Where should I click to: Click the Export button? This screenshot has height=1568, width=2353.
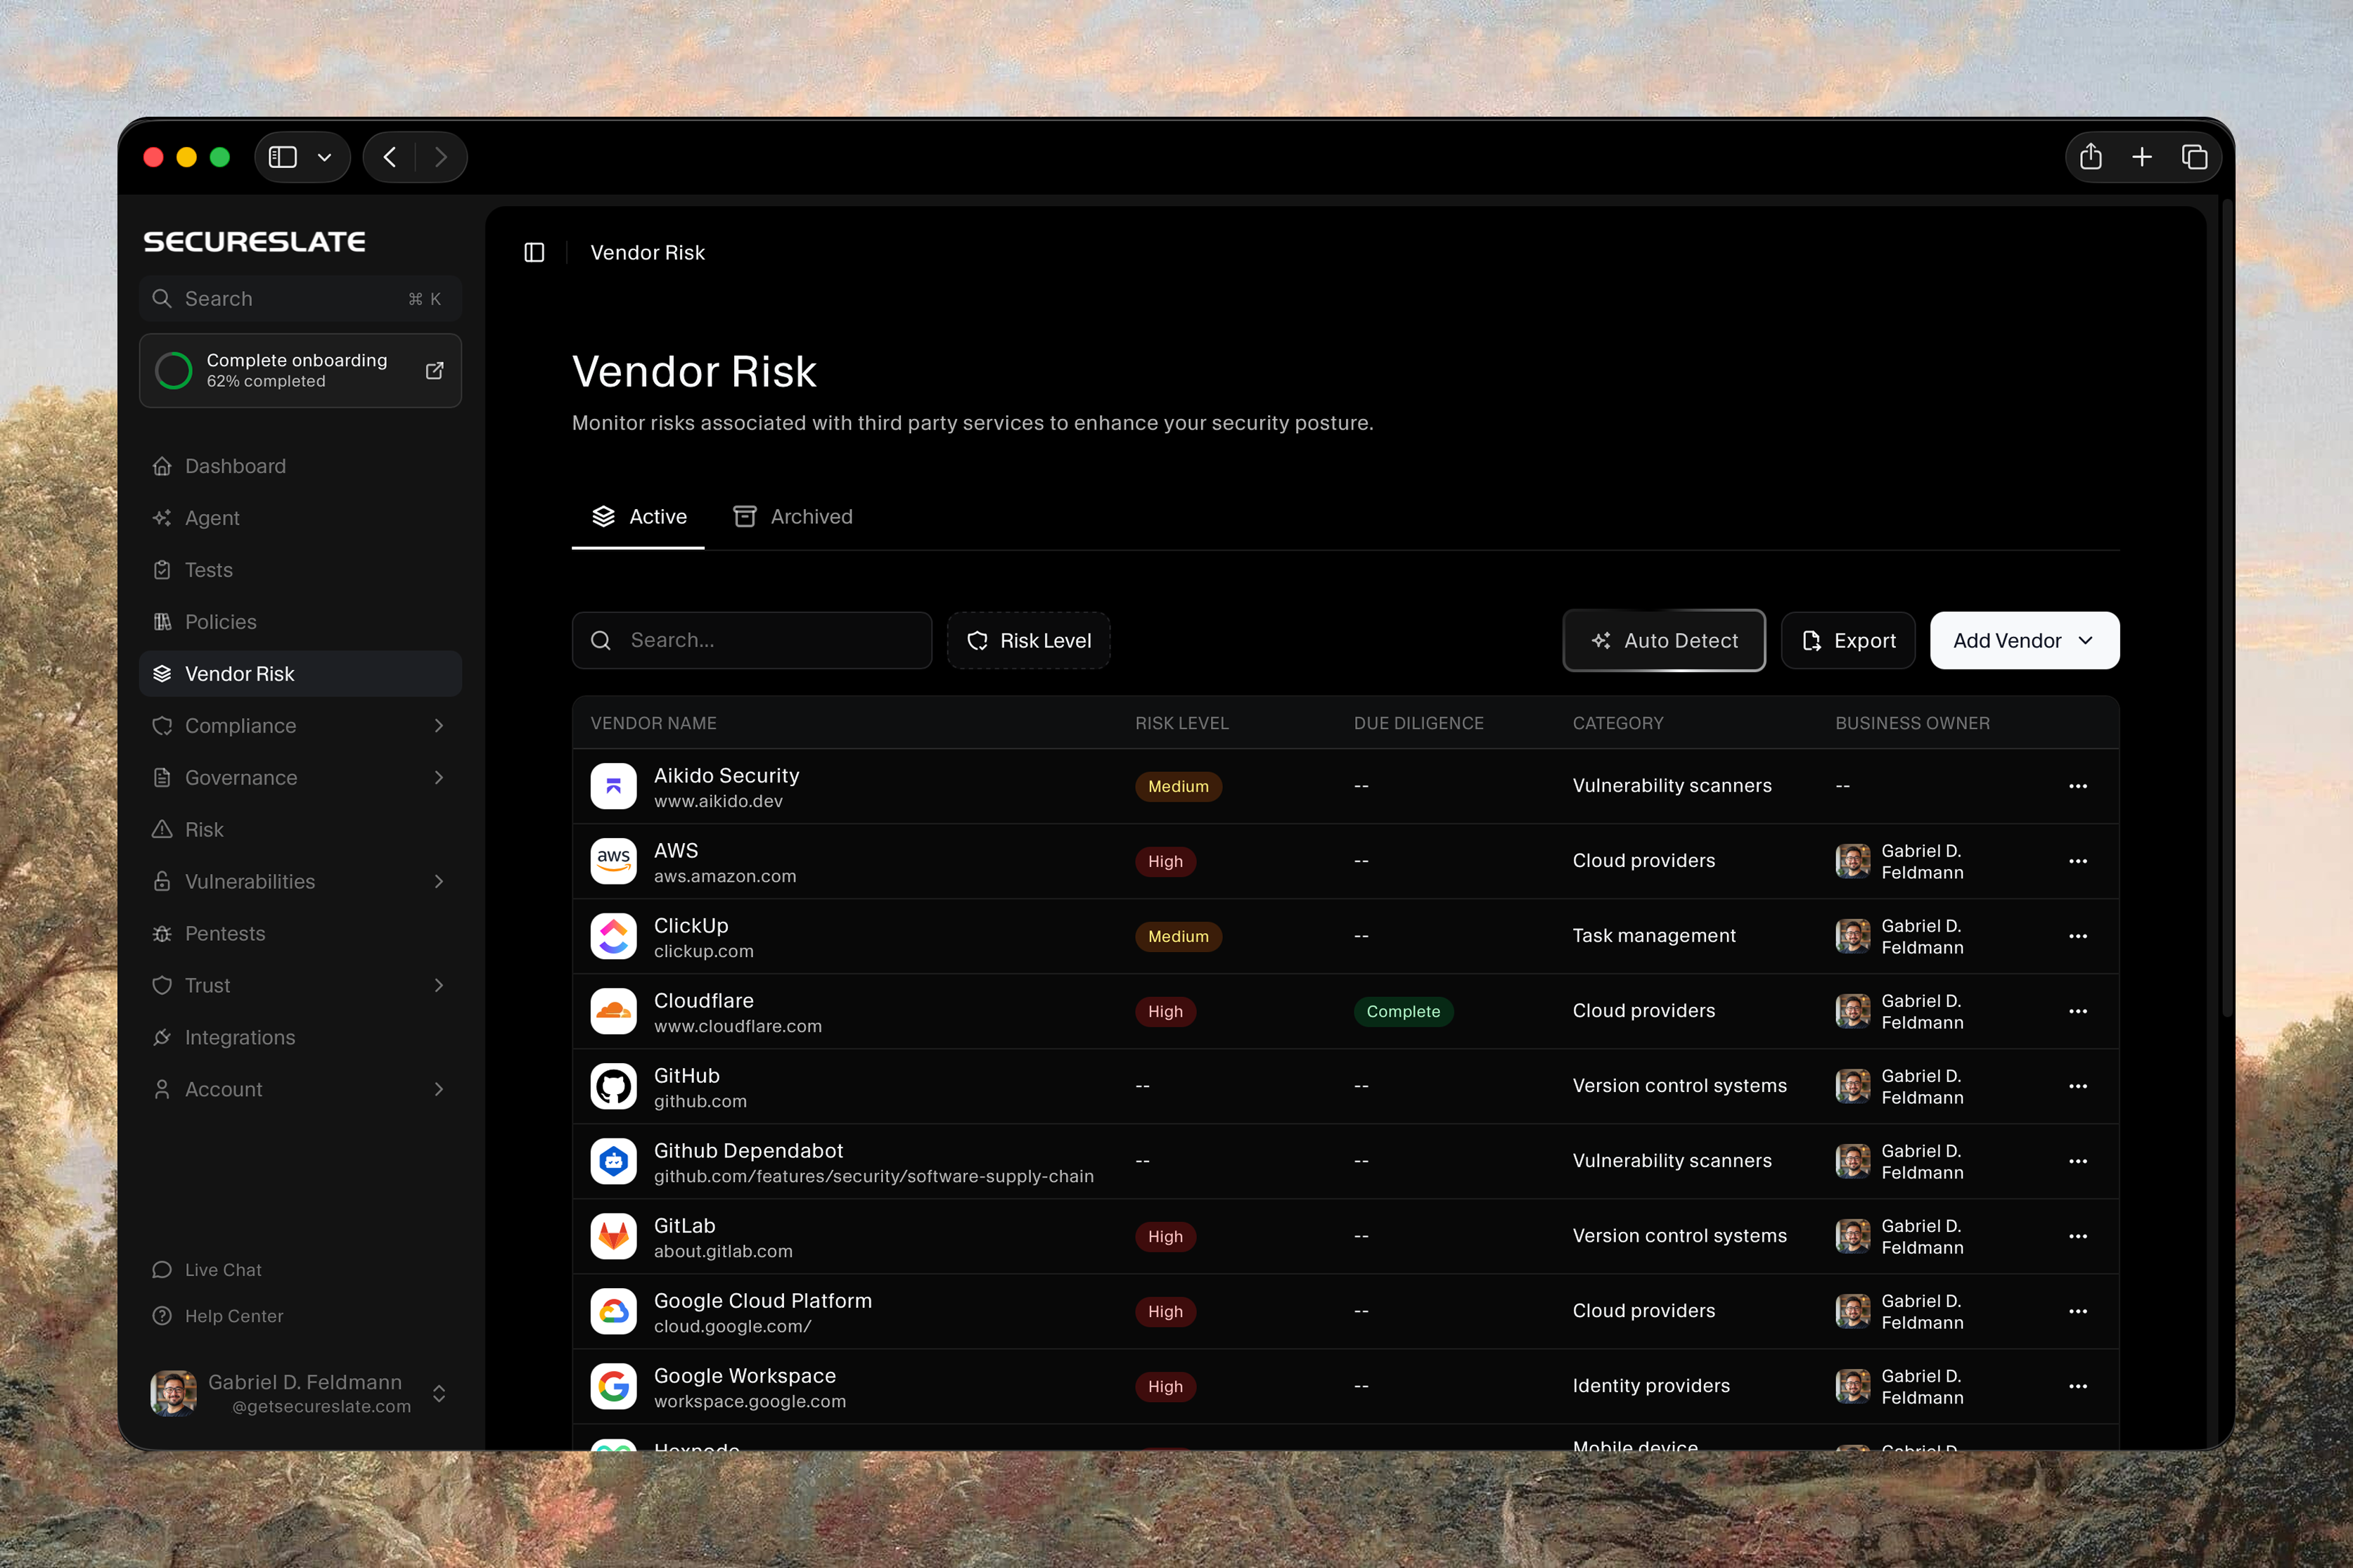pos(1848,640)
